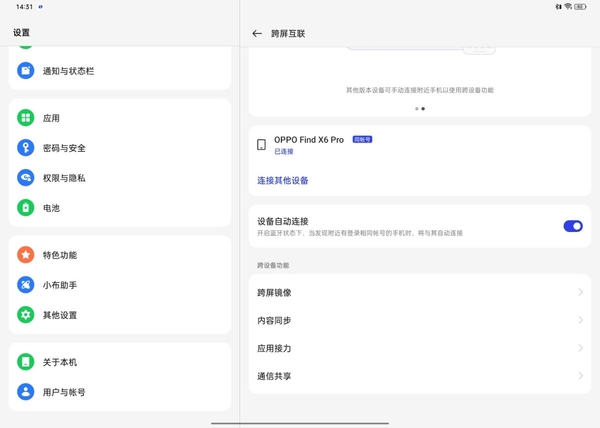Select the 密码与安全 key icon
Viewport: 600px width, 428px height.
pyautogui.click(x=26, y=148)
